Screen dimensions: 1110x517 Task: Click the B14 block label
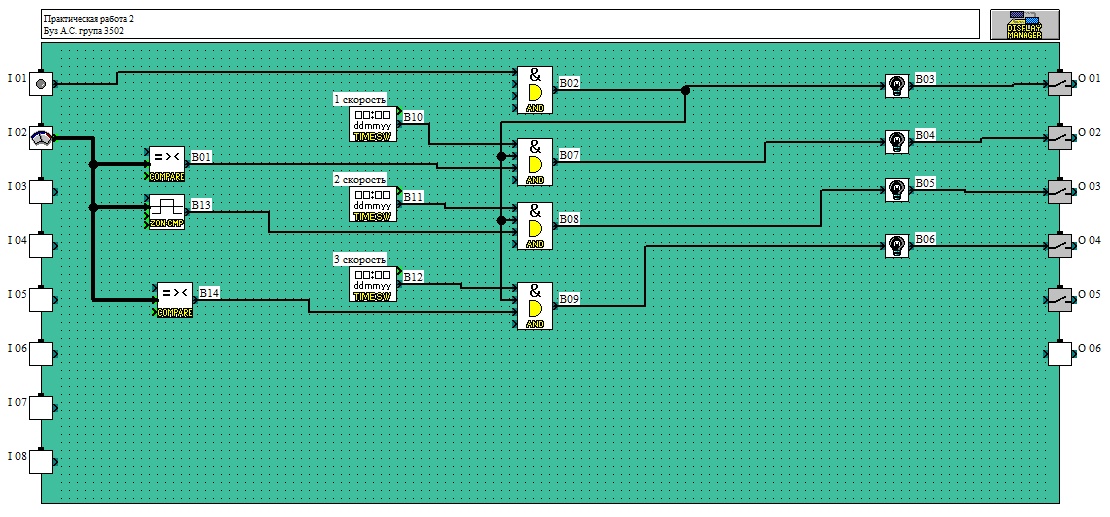coord(210,292)
